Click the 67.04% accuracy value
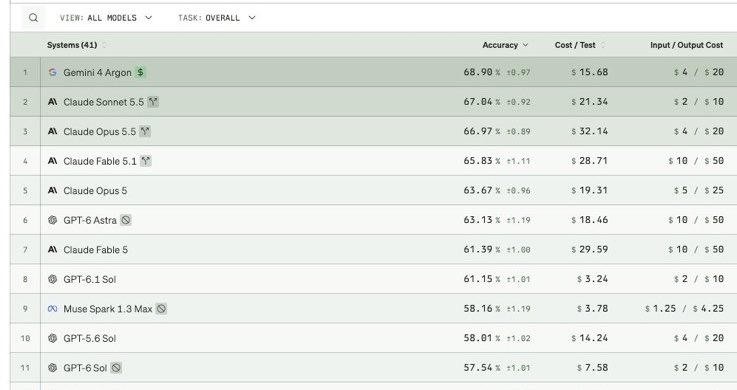The image size is (737, 390). click(482, 102)
